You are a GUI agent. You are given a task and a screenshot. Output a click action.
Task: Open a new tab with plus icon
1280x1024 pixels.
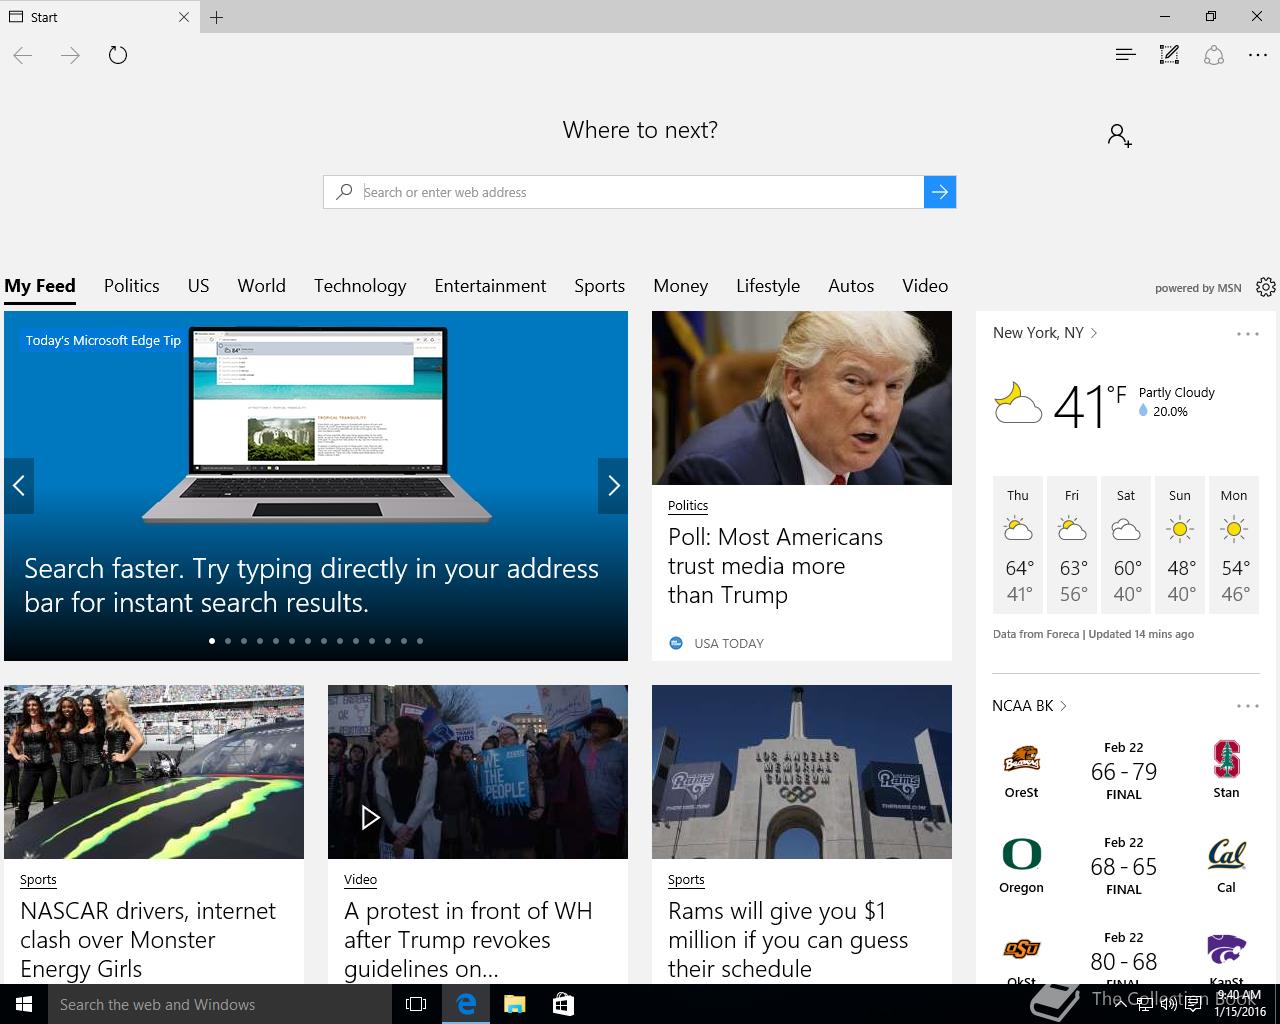pos(216,17)
